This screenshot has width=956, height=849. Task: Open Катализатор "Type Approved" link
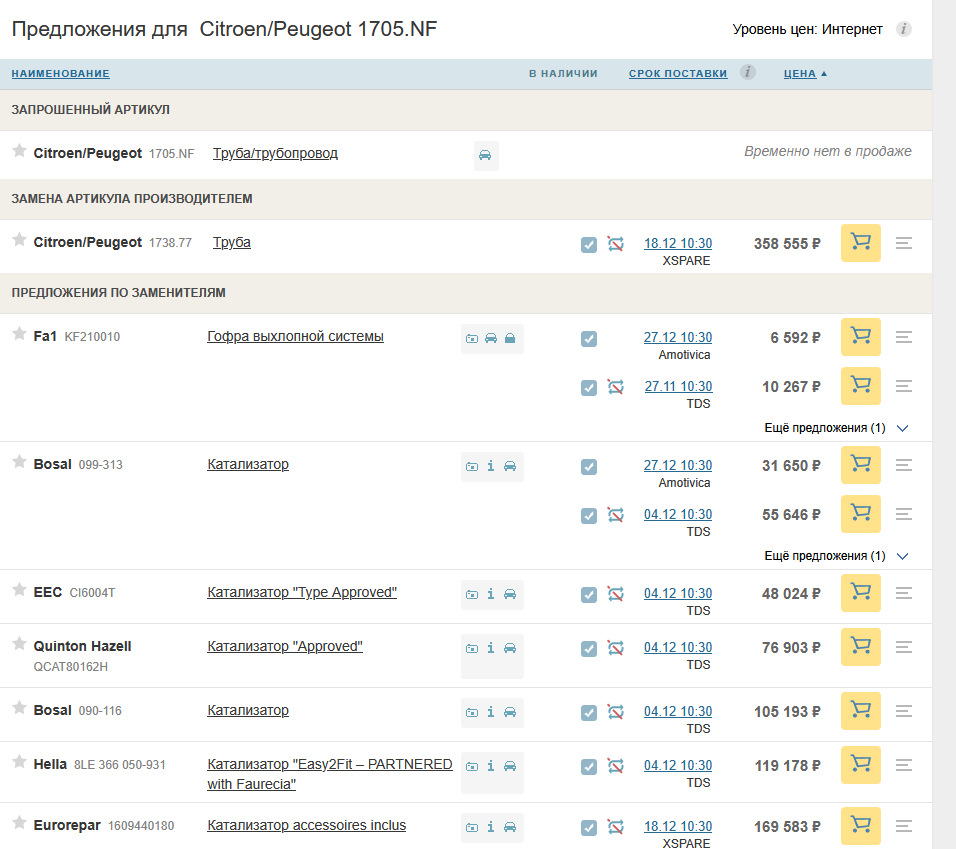pyautogui.click(x=302, y=592)
